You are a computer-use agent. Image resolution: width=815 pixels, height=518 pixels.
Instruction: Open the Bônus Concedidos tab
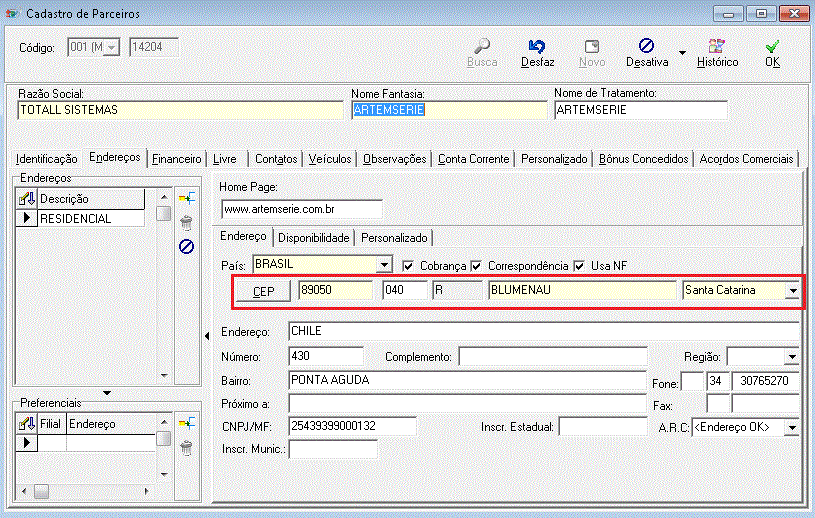pyautogui.click(x=643, y=158)
